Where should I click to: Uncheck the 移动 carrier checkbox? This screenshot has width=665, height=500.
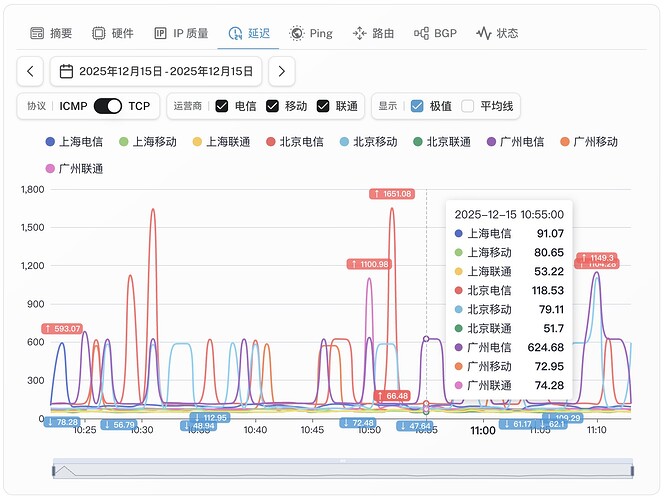[272, 106]
